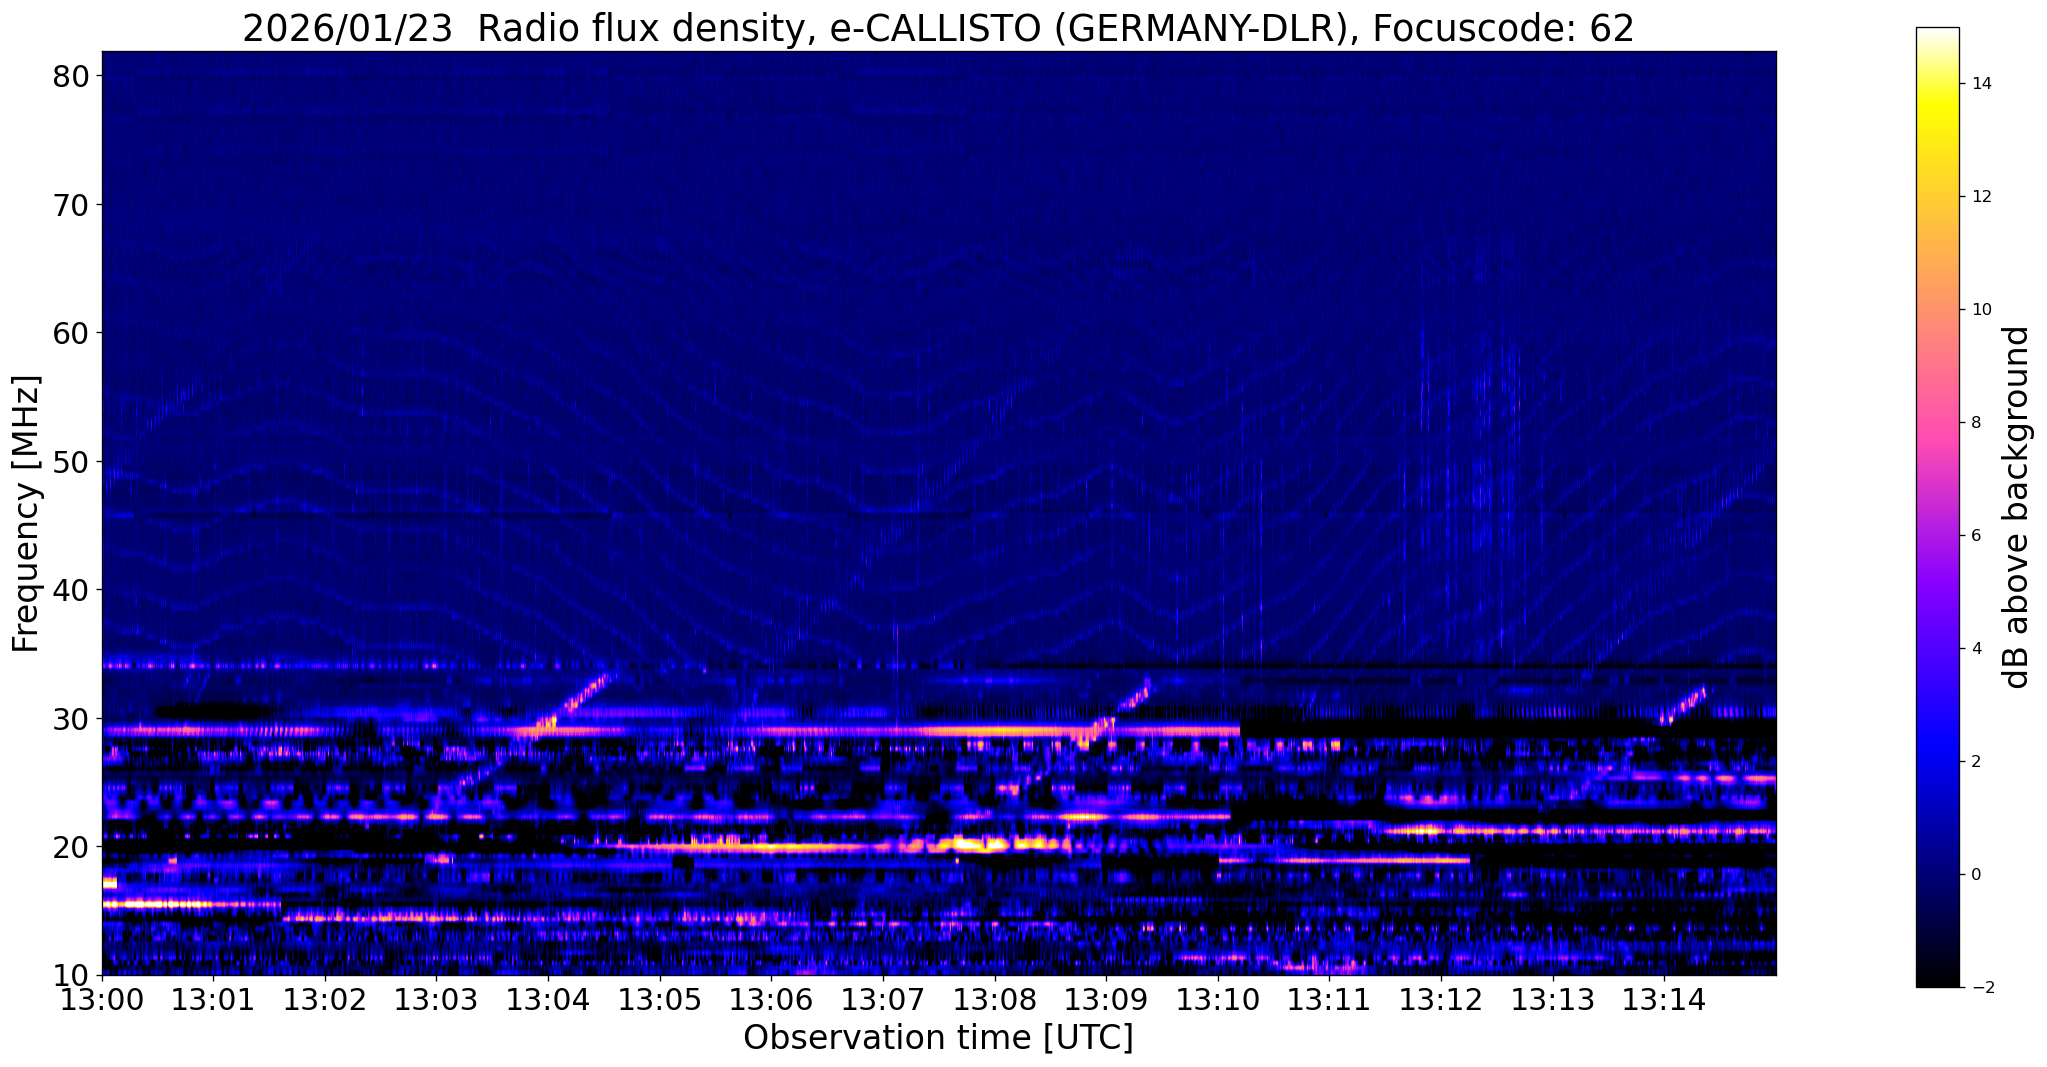Click the bright 15 MHz band near 13:00
This screenshot has height=1067, width=2047.
[x=192, y=904]
